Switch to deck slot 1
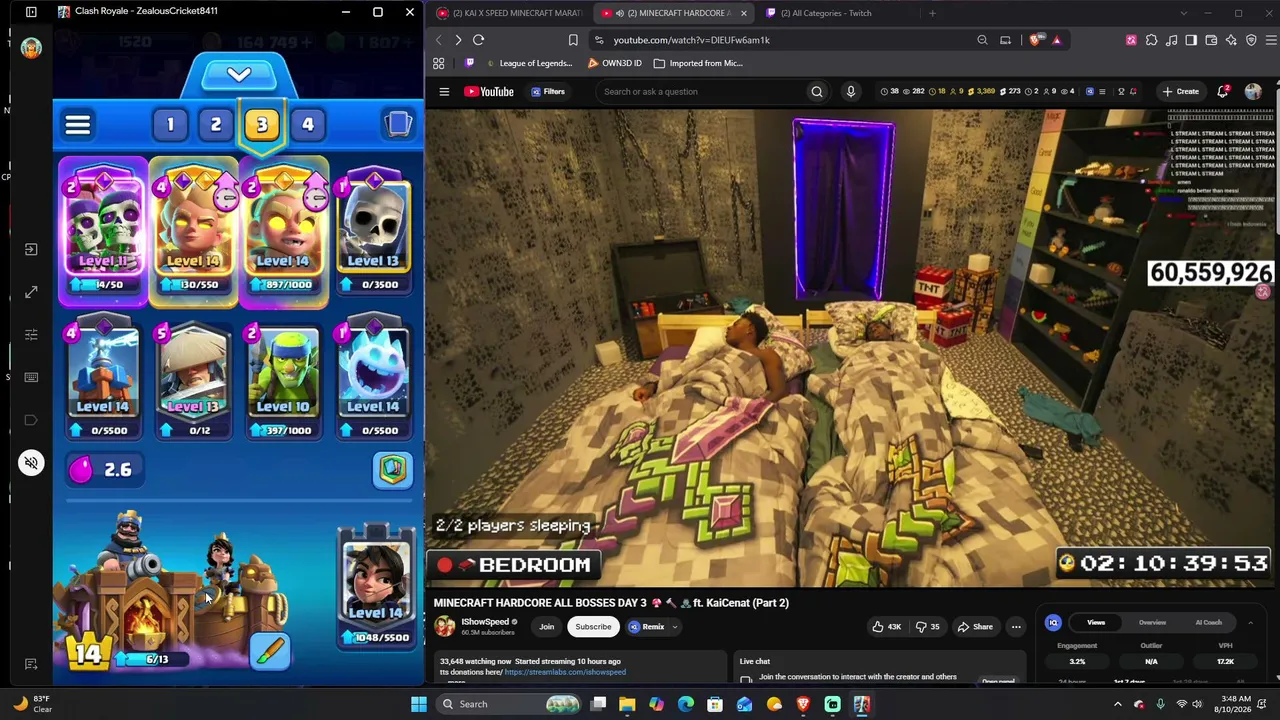 (170, 125)
